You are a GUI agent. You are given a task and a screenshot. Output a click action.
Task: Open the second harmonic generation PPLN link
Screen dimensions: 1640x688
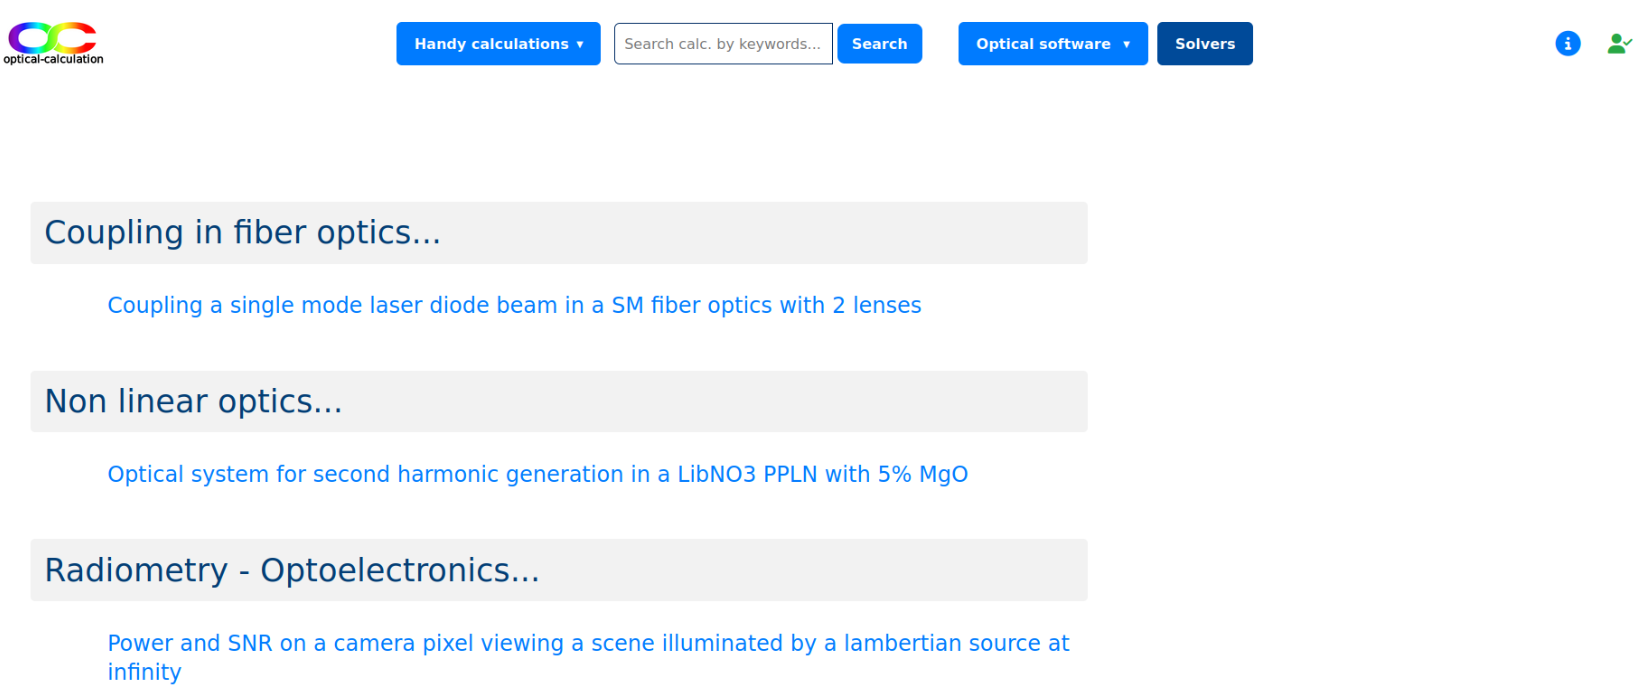[x=538, y=474]
